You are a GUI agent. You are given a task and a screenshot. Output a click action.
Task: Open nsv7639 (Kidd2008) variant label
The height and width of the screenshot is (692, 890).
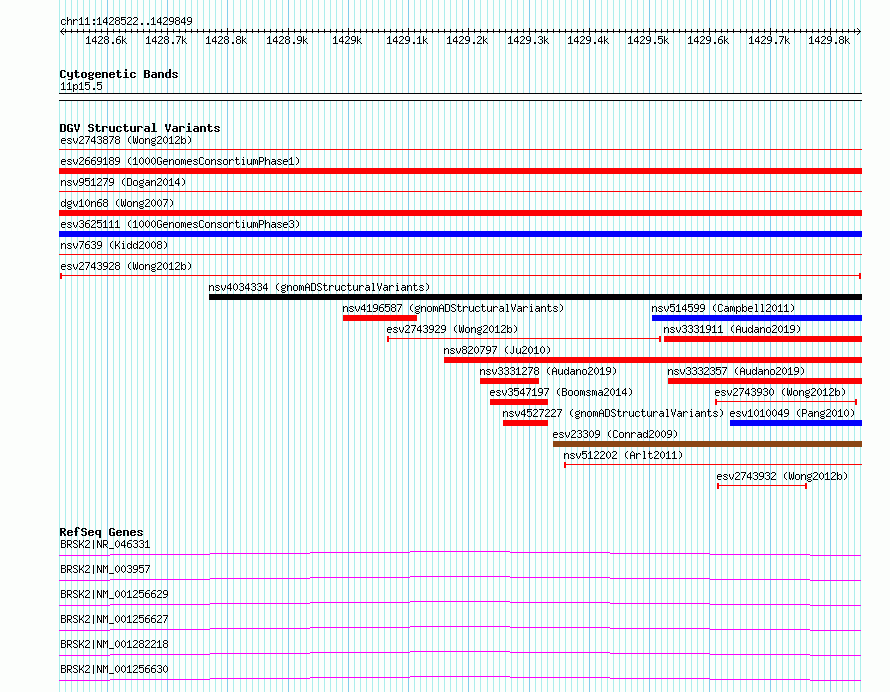coord(114,245)
